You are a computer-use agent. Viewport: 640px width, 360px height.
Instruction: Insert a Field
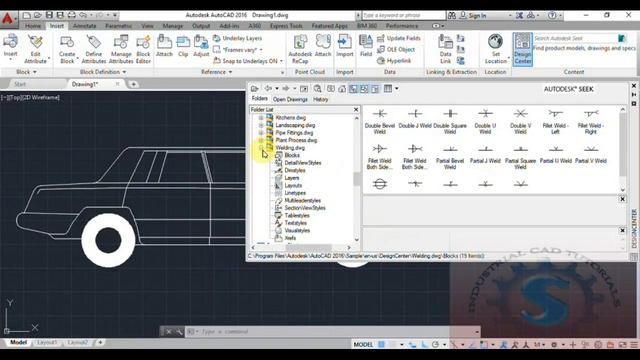click(366, 46)
